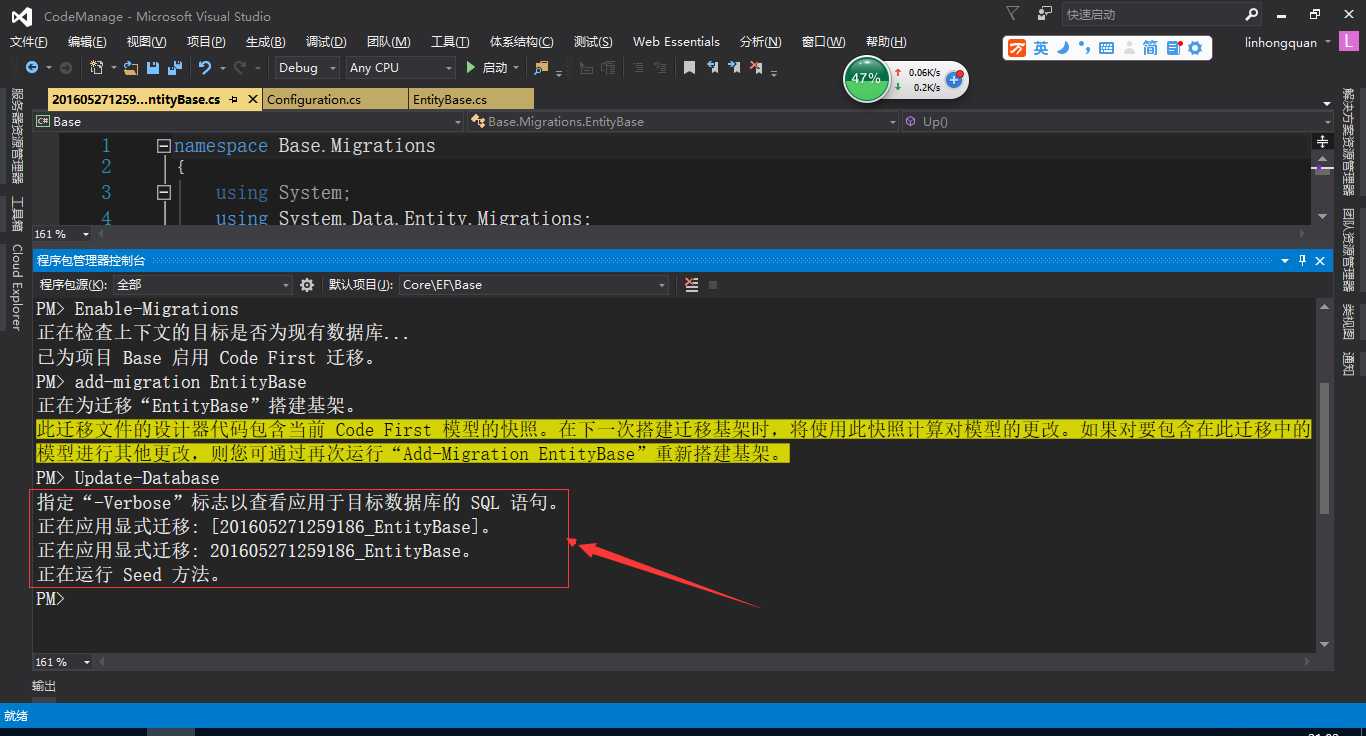Toggle a bookmark with the bookmark icon

[x=689, y=68]
